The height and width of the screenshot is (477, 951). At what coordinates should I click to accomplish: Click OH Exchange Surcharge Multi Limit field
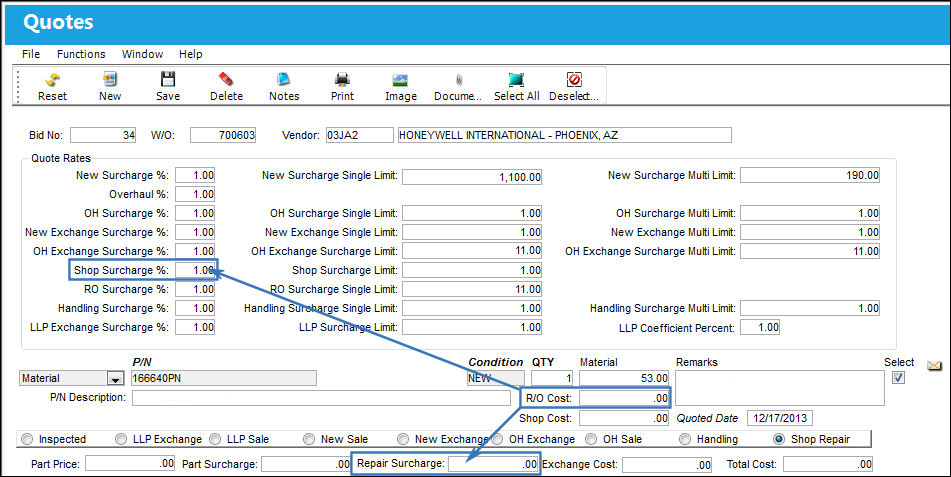810,251
